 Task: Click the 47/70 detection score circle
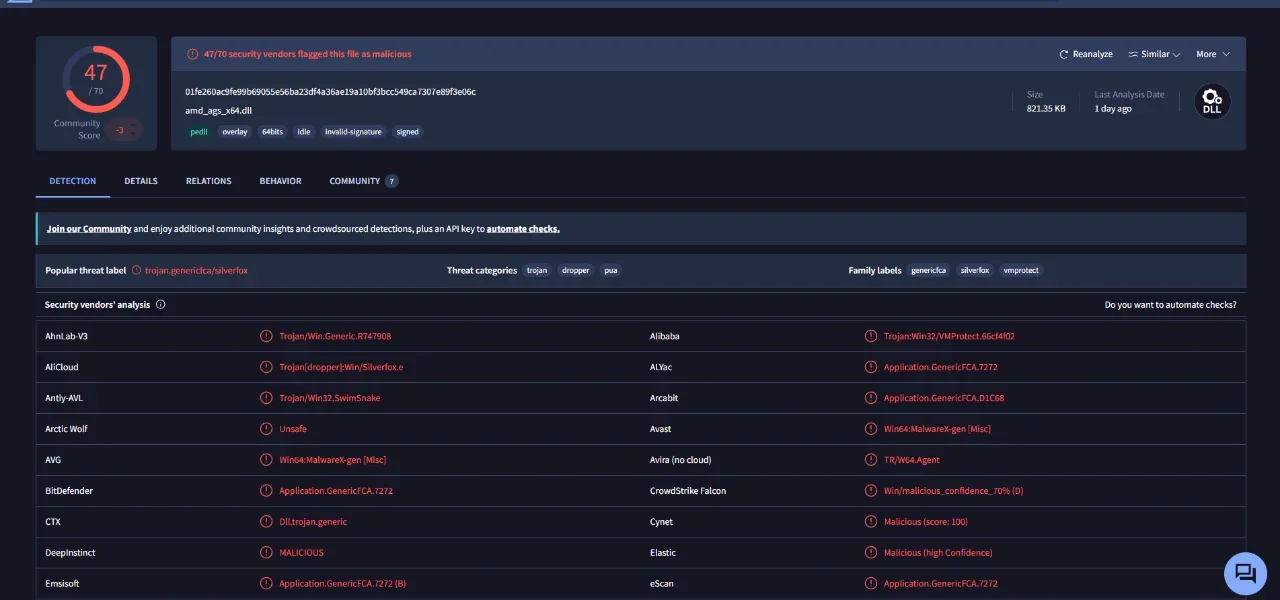[x=96, y=78]
